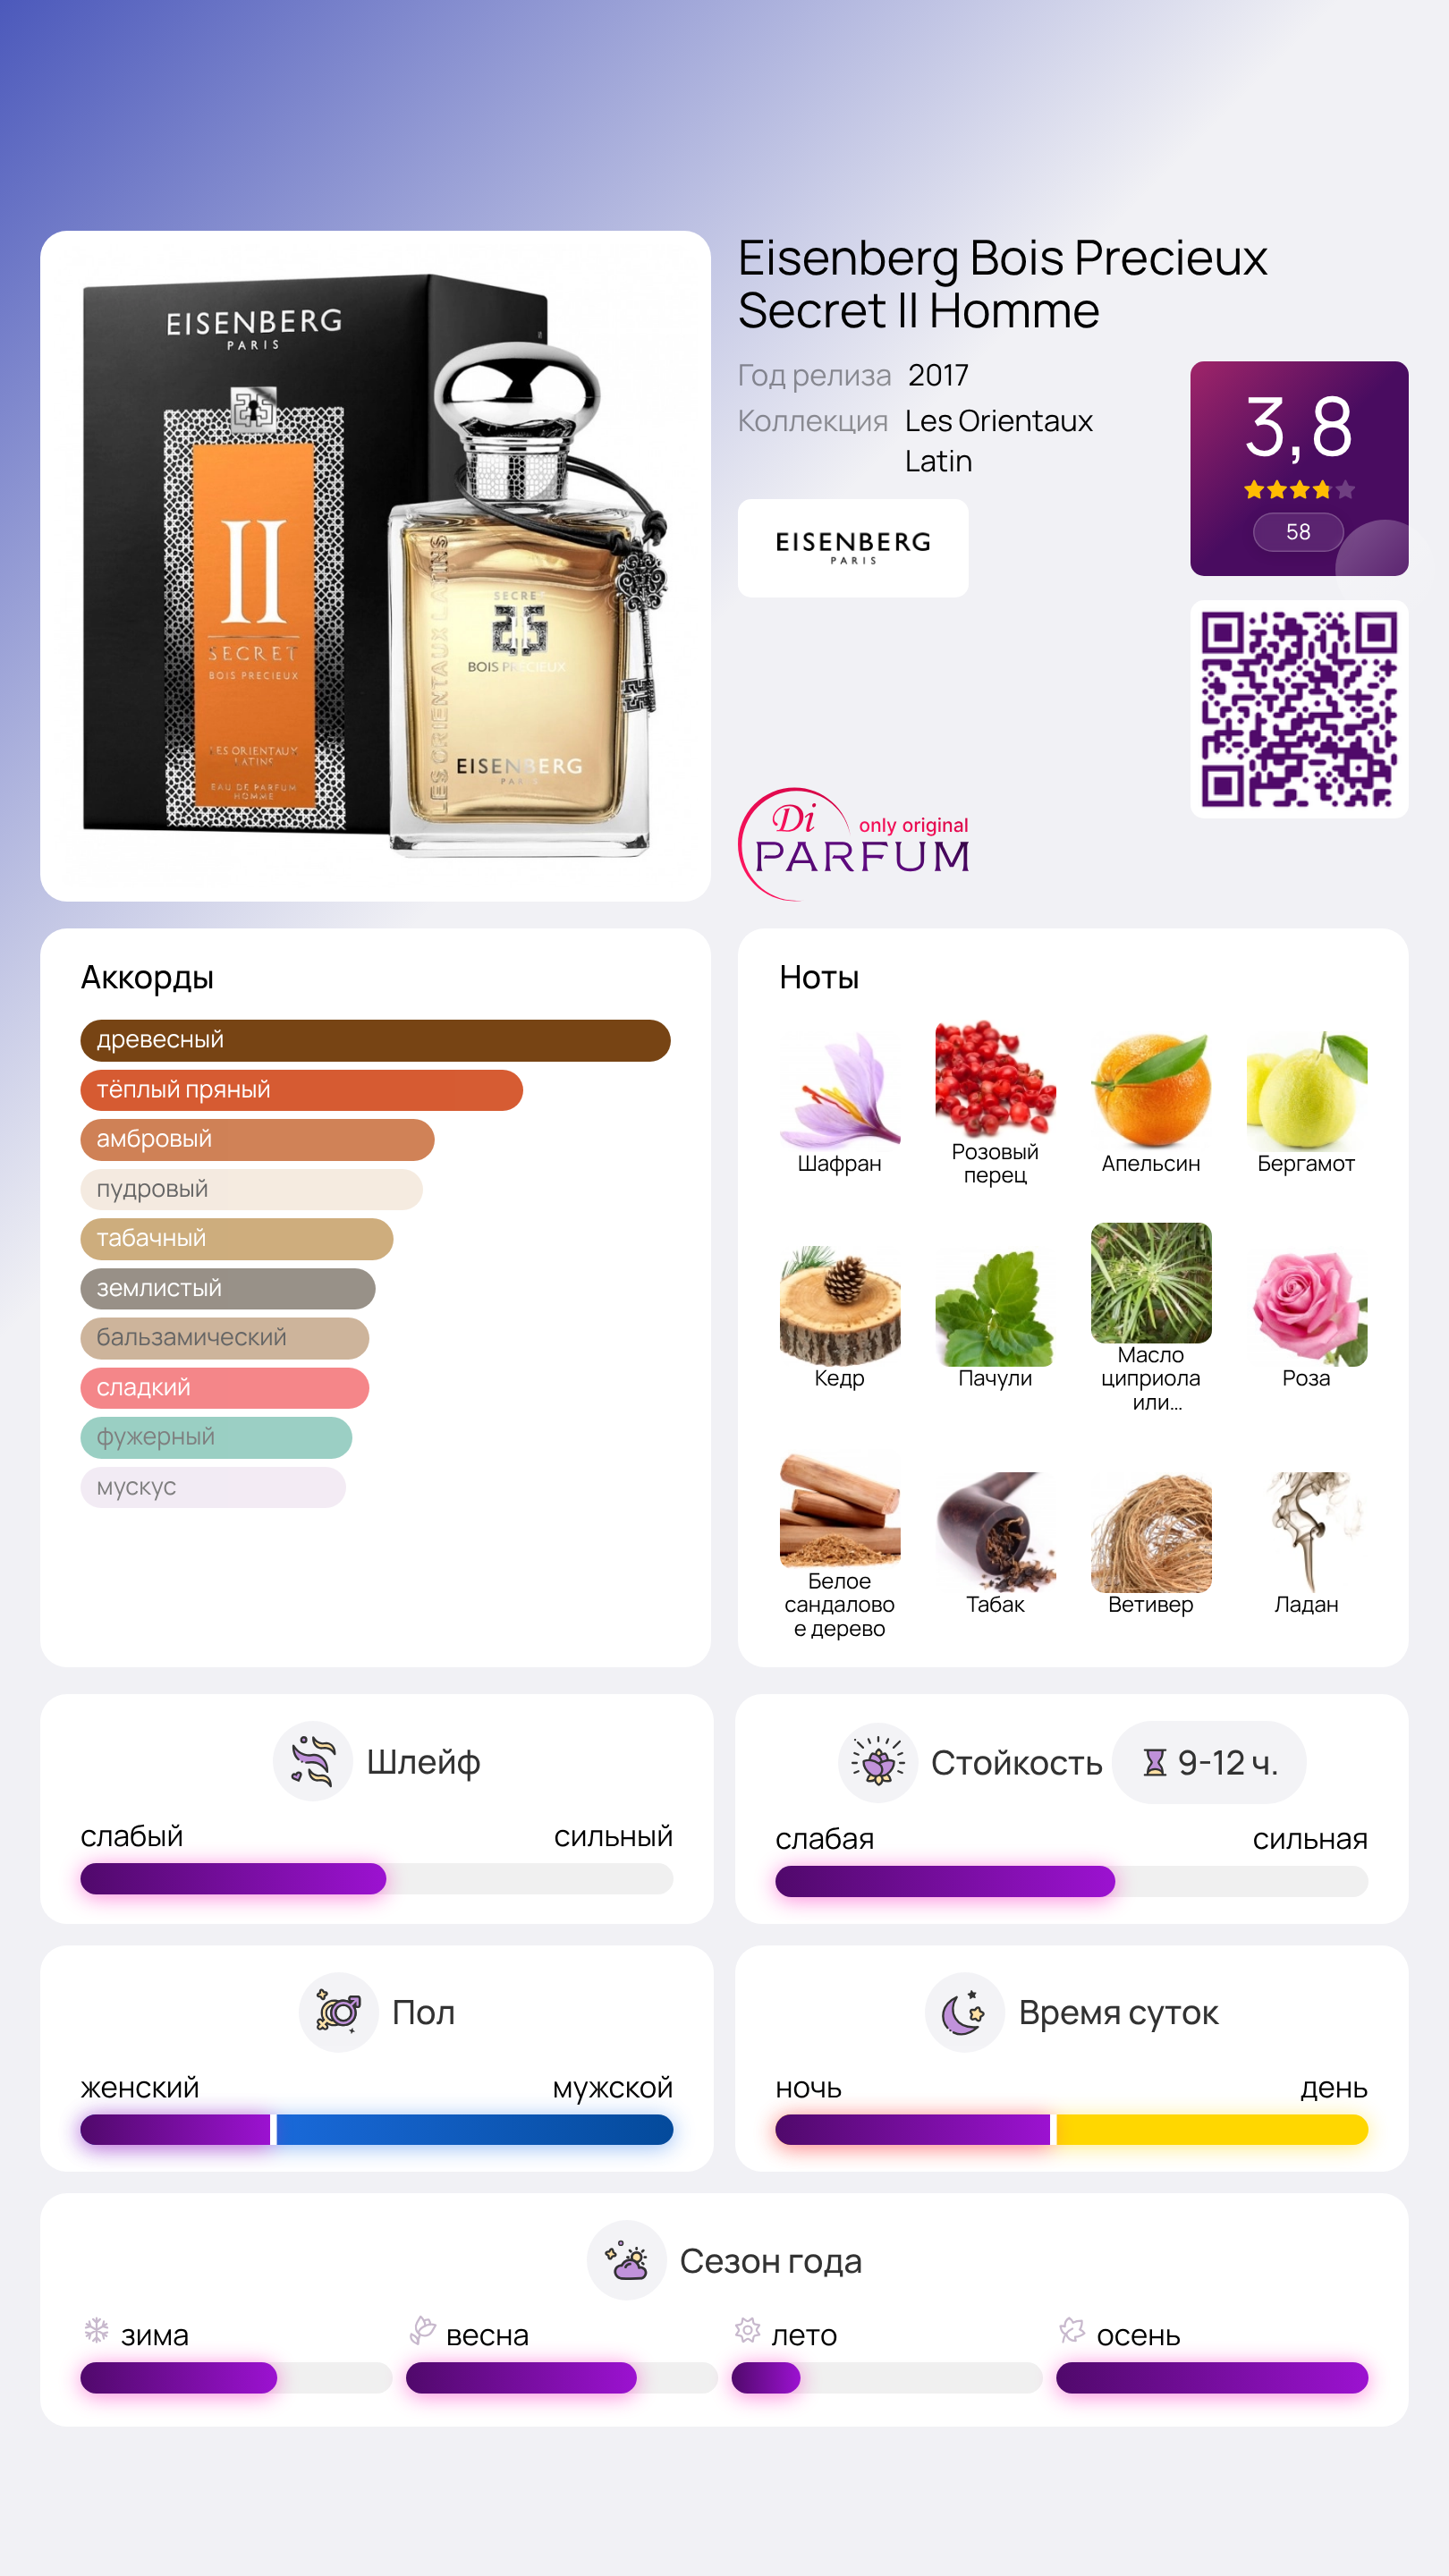1449x2576 pixels.
Task: Click the Шлейф sillage icon
Action: [313, 1761]
